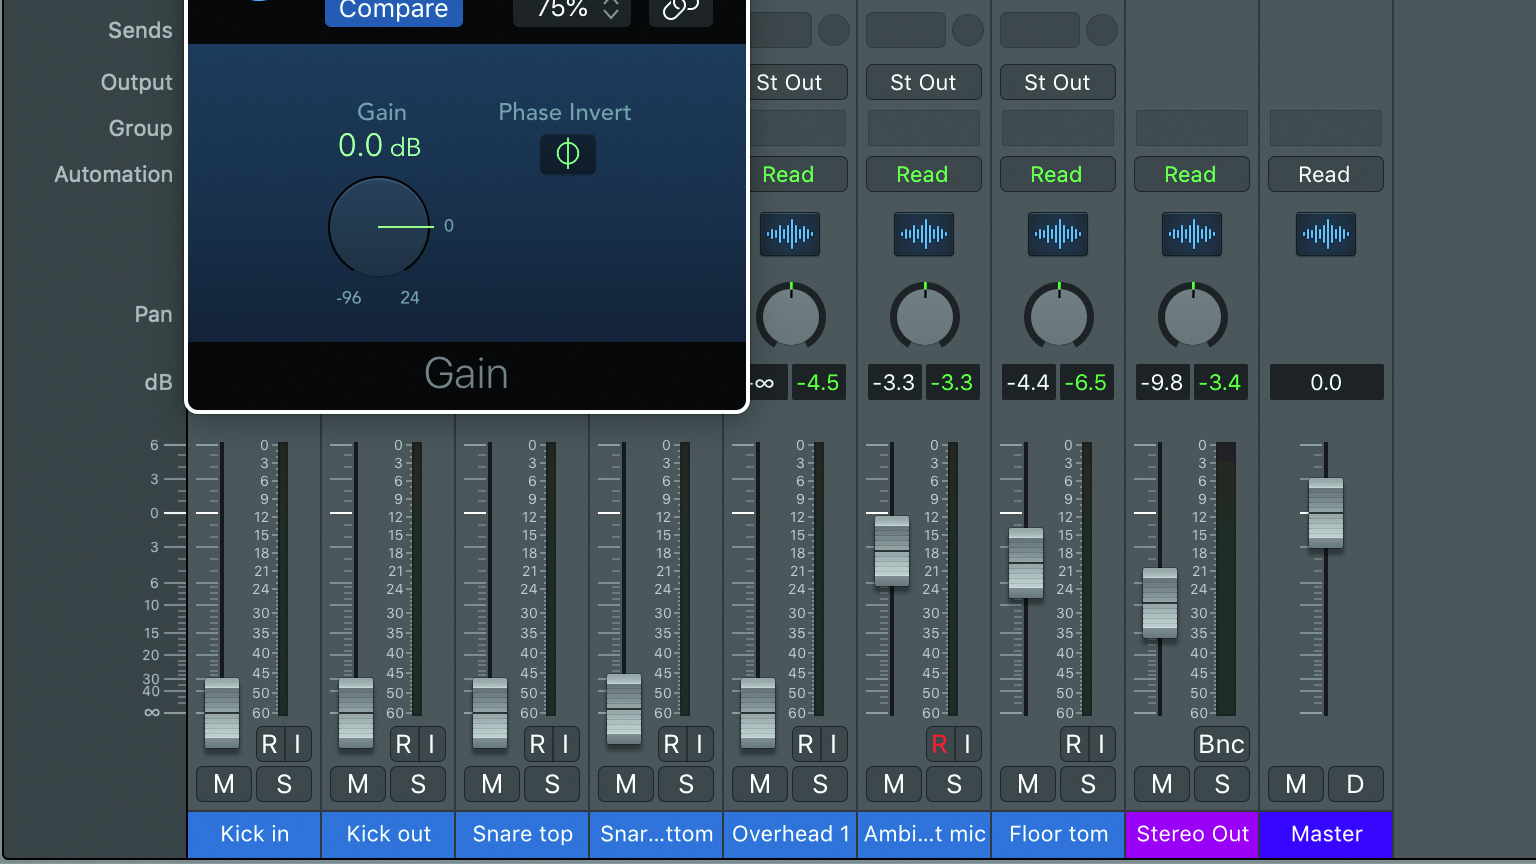Mute the Stereo Out channel
This screenshot has height=864, width=1536.
[1162, 784]
